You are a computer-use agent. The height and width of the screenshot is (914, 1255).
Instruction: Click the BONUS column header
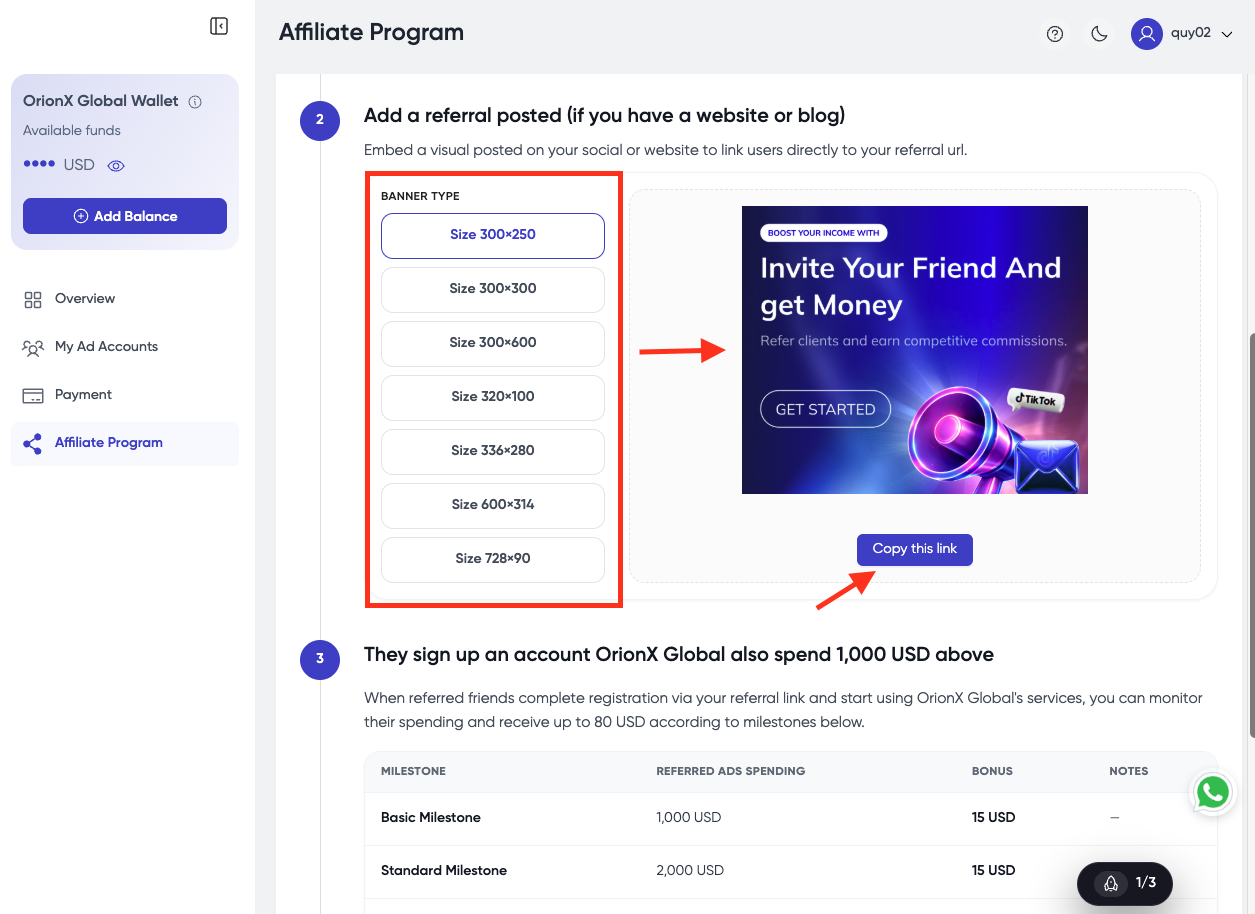coord(992,772)
